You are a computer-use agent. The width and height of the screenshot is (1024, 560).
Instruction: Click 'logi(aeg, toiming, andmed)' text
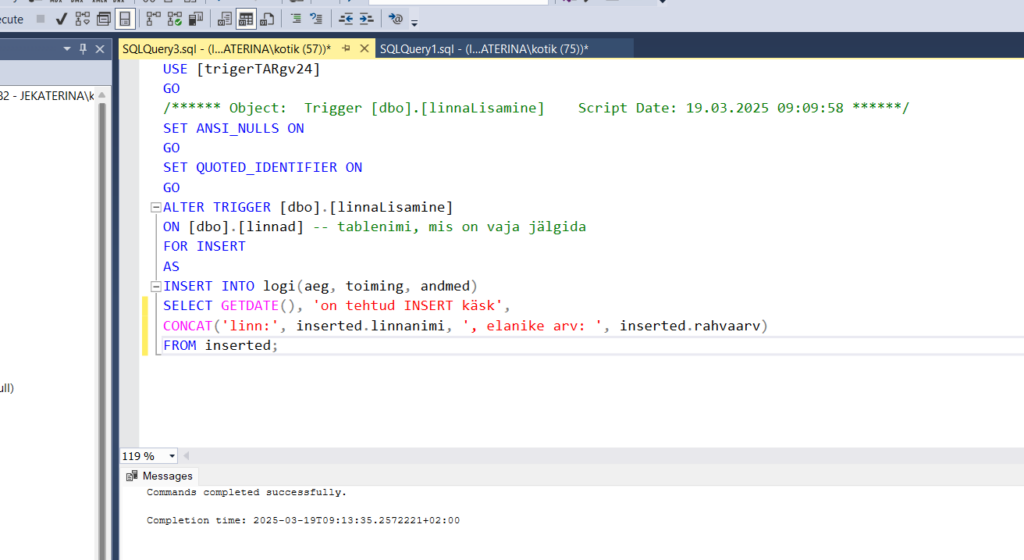[370, 287]
